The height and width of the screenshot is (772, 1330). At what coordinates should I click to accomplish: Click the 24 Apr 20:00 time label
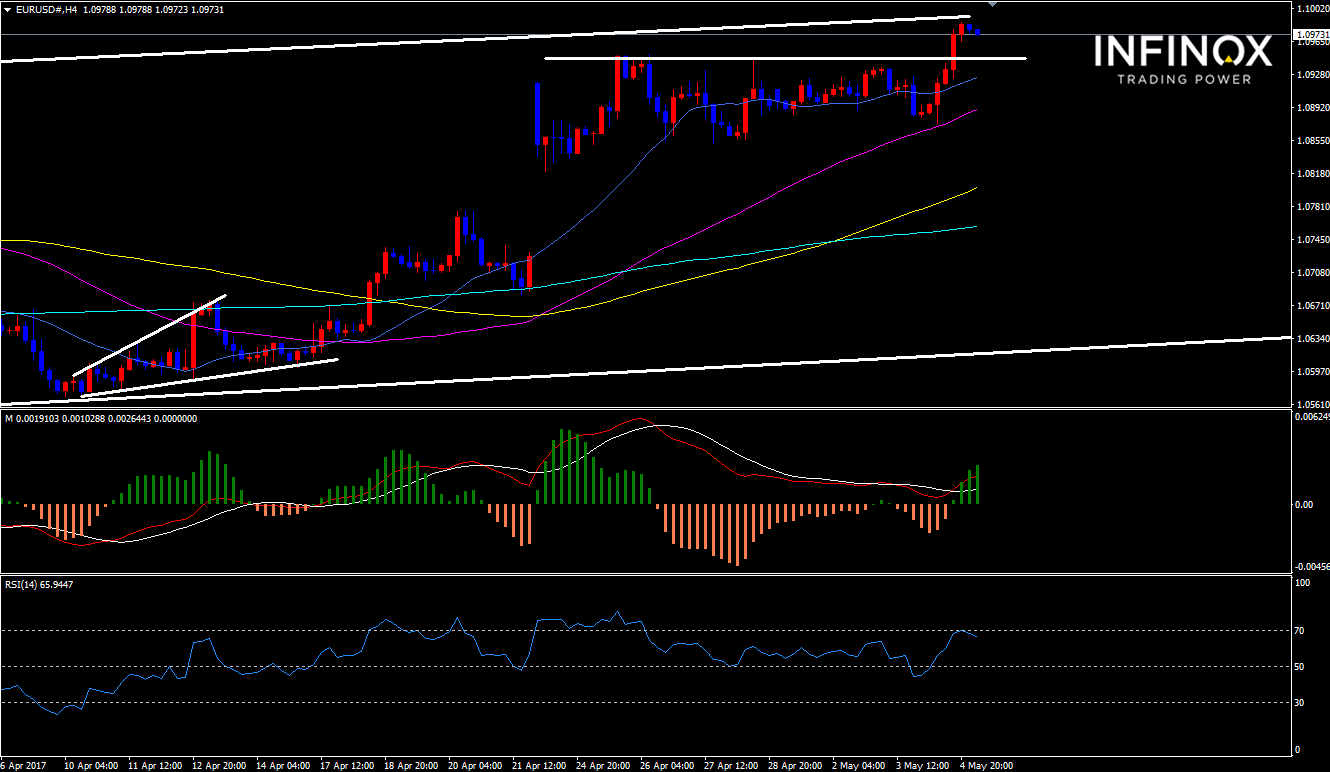tap(602, 765)
